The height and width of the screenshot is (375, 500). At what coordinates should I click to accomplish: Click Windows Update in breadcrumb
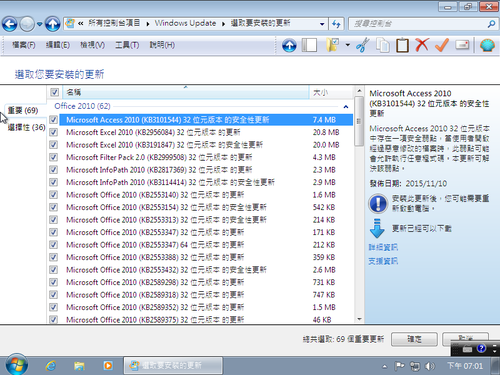(185, 23)
